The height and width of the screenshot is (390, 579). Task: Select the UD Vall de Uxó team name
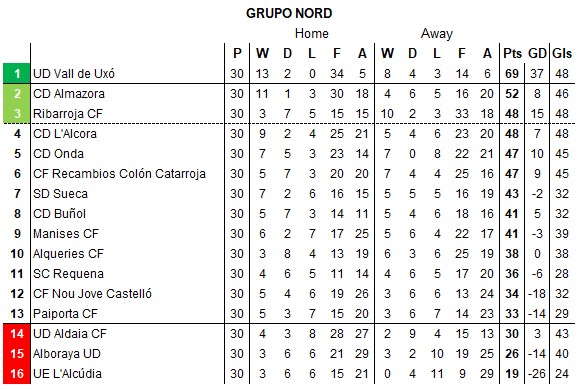click(x=74, y=73)
